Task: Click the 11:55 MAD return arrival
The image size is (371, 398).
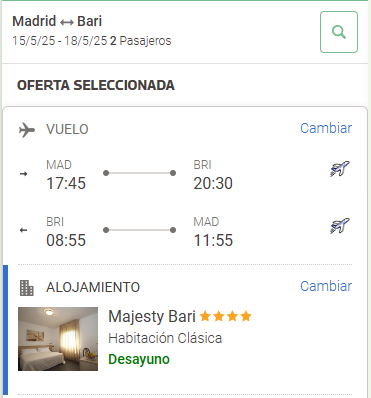Action: pos(213,240)
